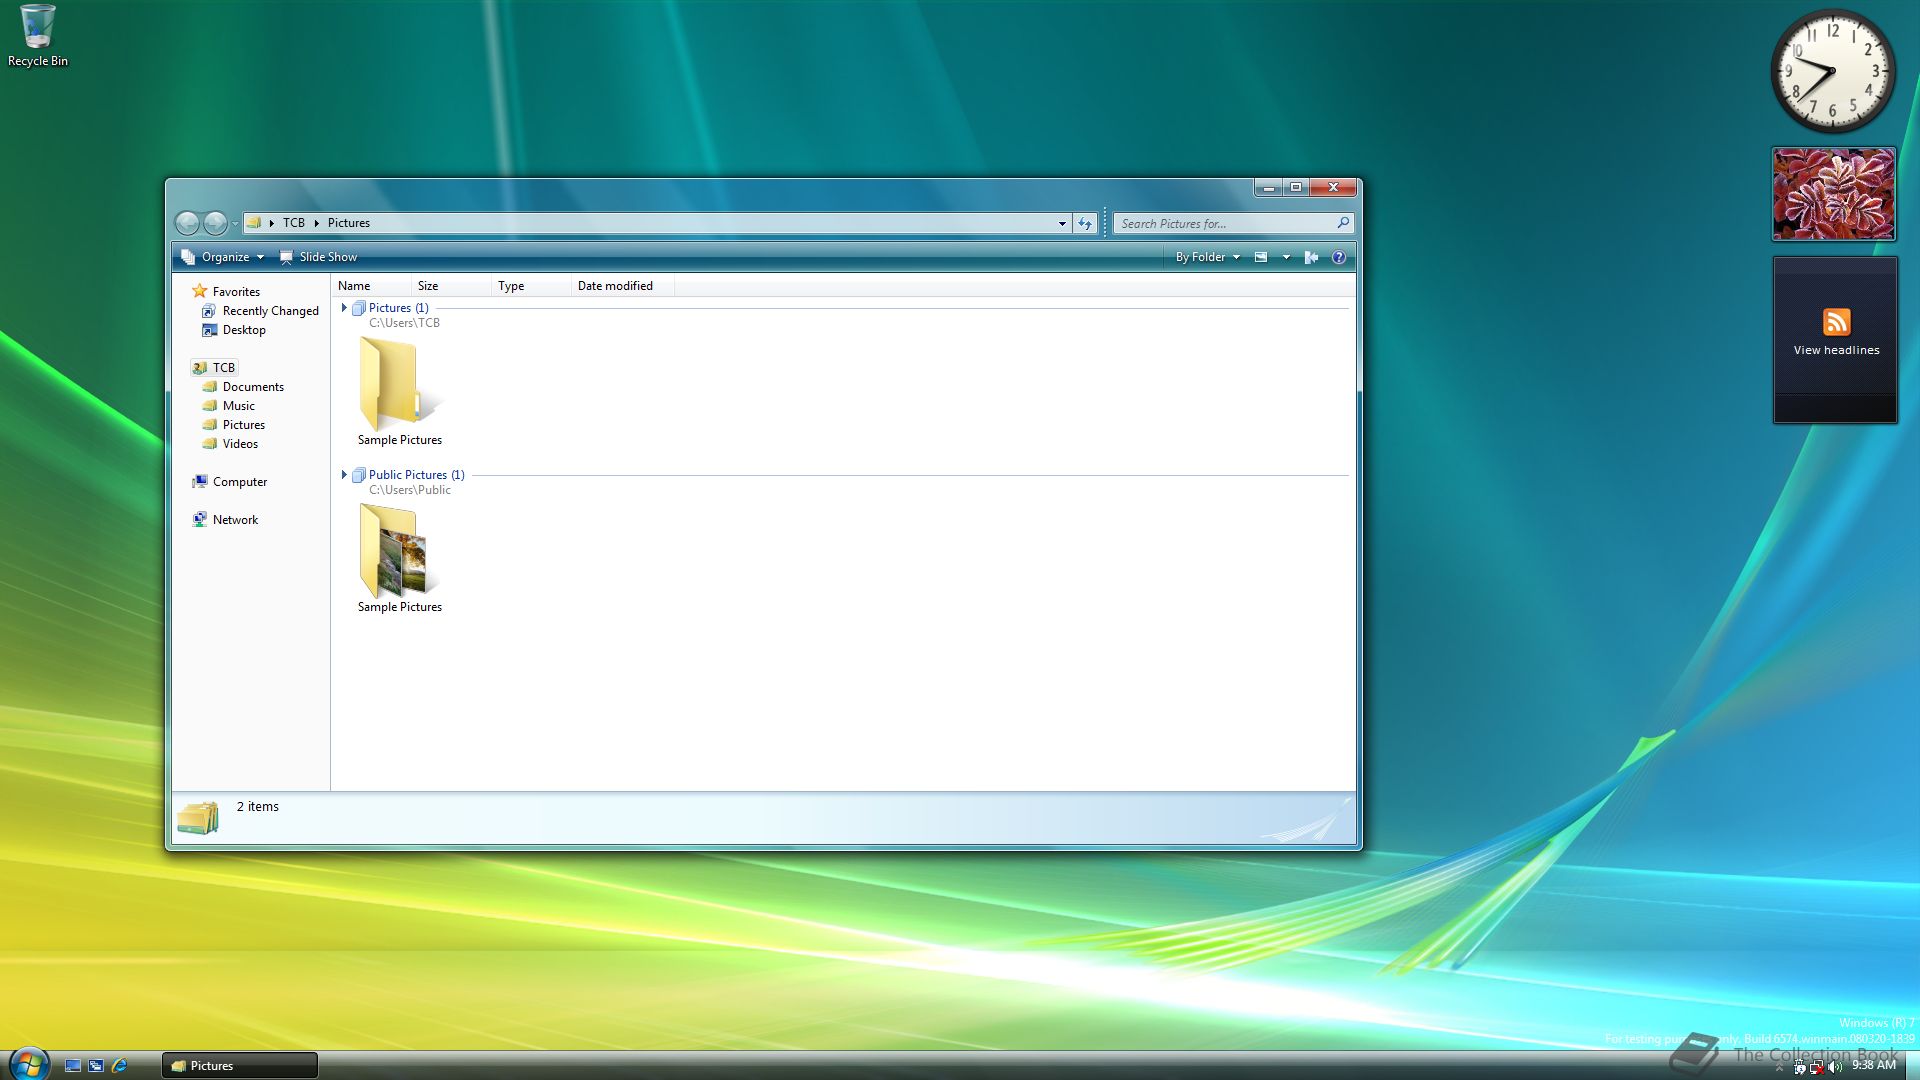This screenshot has width=1920, height=1080.
Task: Click the network disconnected tray icon
Action: point(1817,1067)
